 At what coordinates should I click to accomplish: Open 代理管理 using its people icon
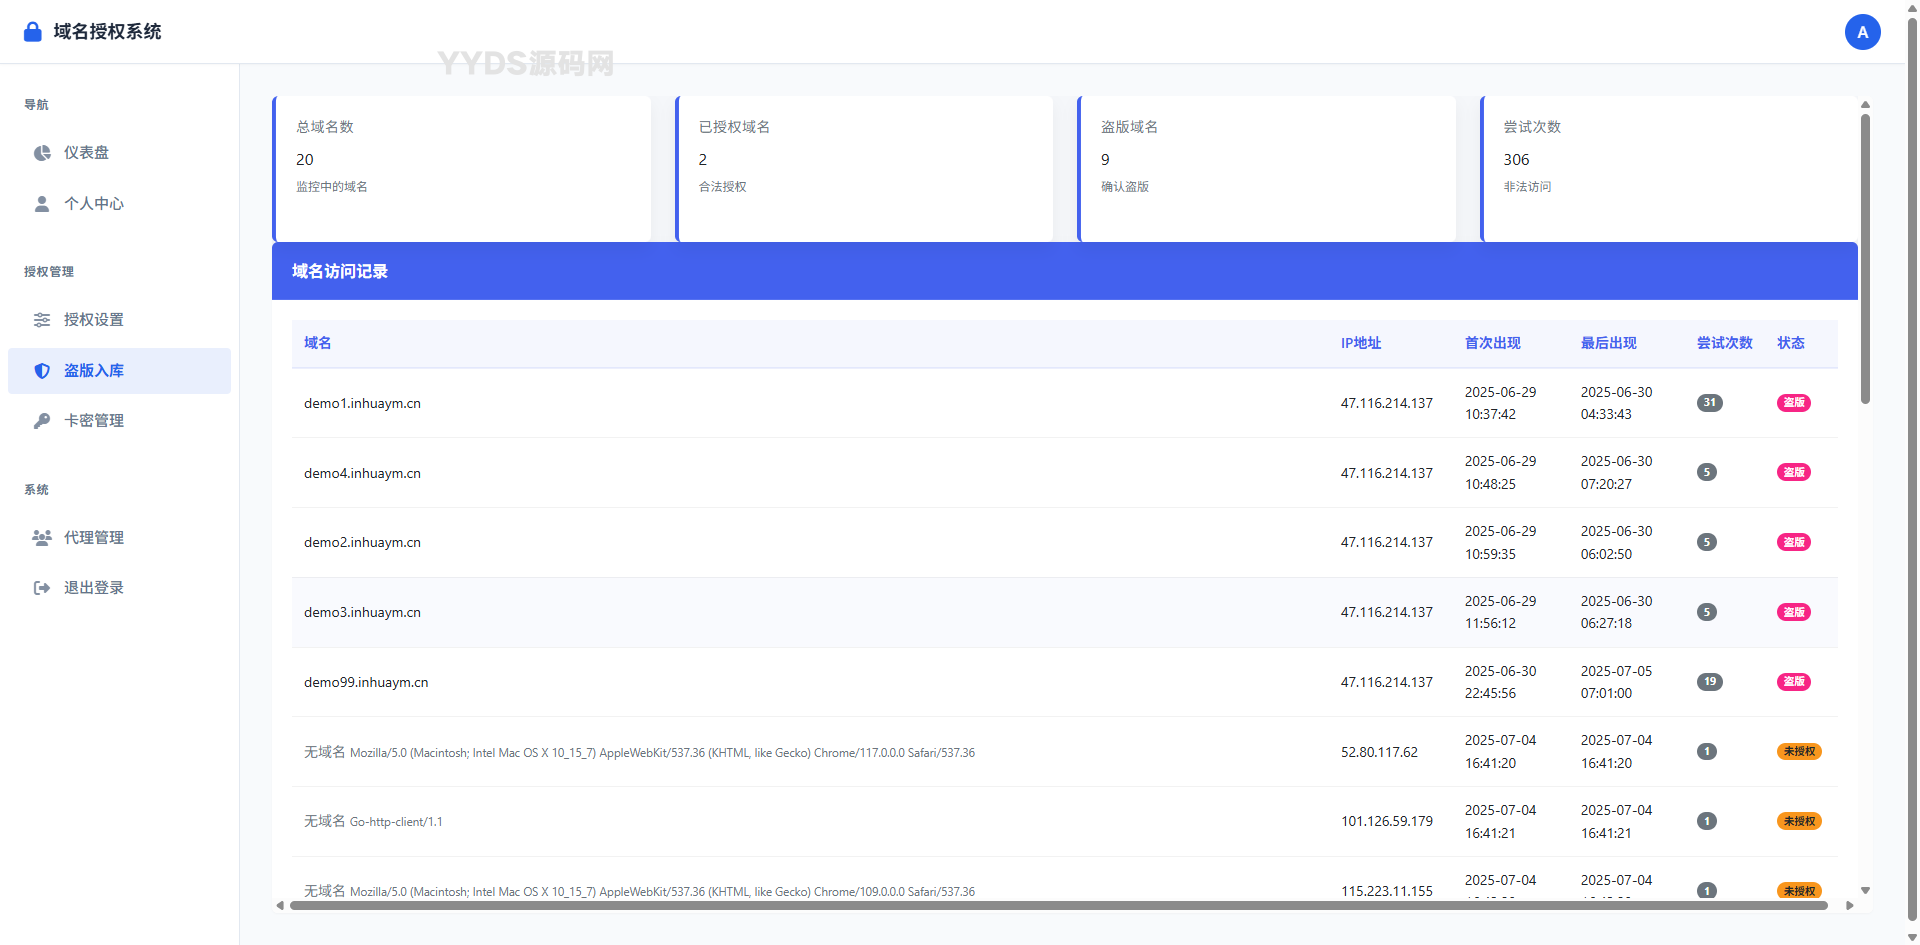click(x=41, y=537)
